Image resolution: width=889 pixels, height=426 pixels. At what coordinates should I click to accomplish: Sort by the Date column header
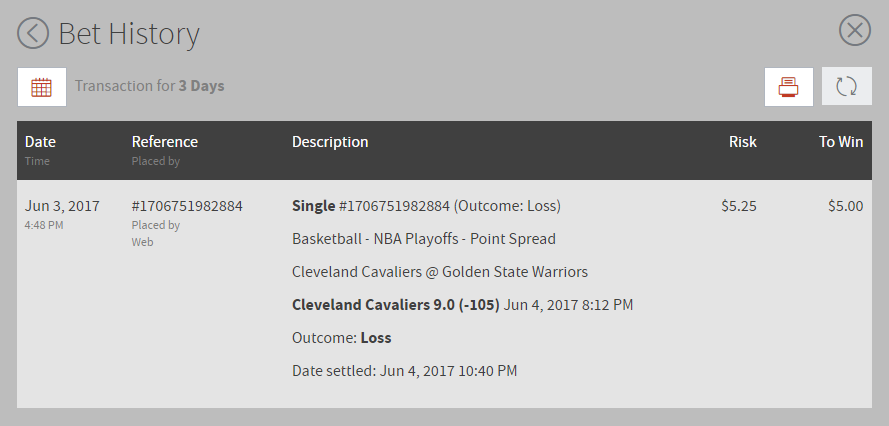[x=40, y=142]
